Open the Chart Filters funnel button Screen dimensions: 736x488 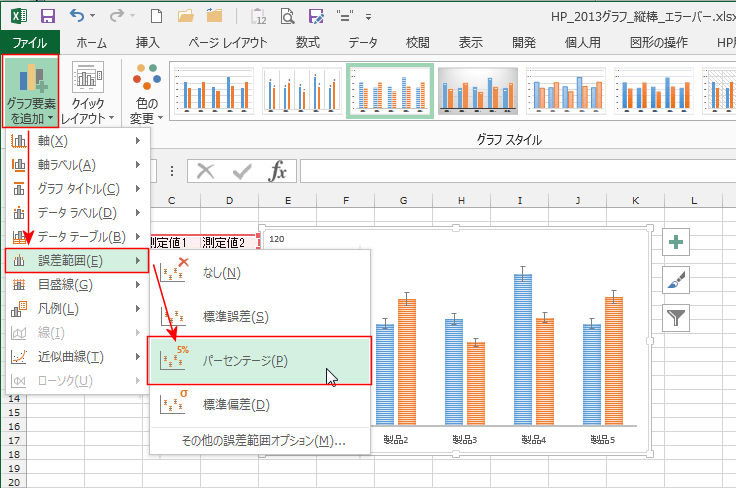678,318
